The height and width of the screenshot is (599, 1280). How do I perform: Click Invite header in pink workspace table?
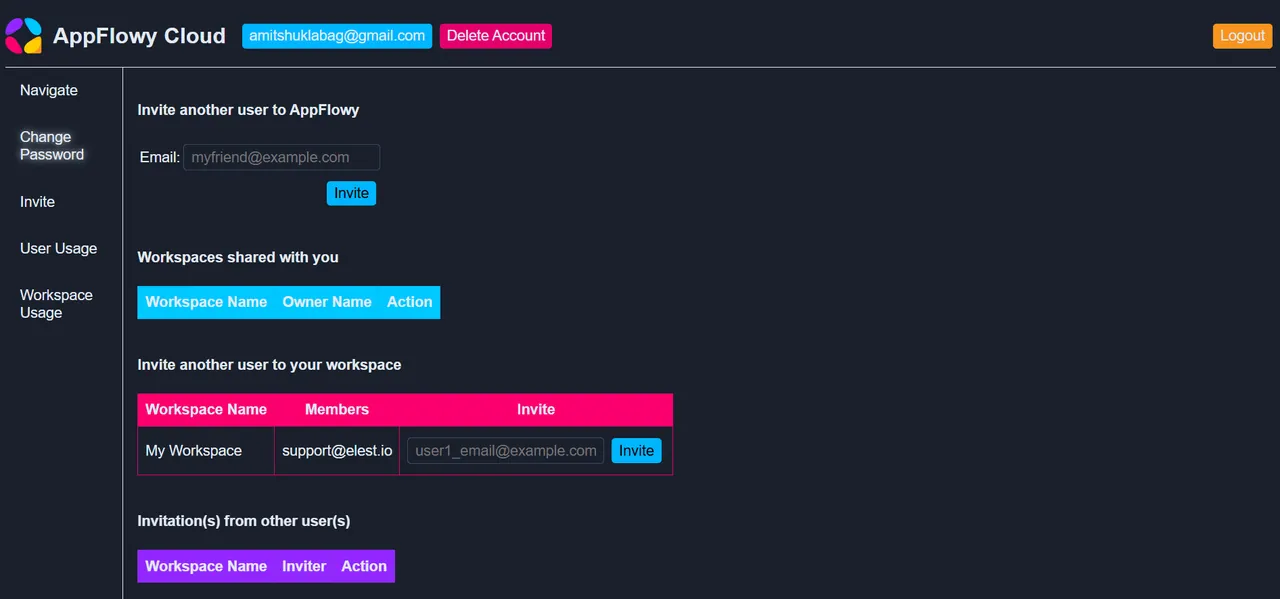click(536, 410)
